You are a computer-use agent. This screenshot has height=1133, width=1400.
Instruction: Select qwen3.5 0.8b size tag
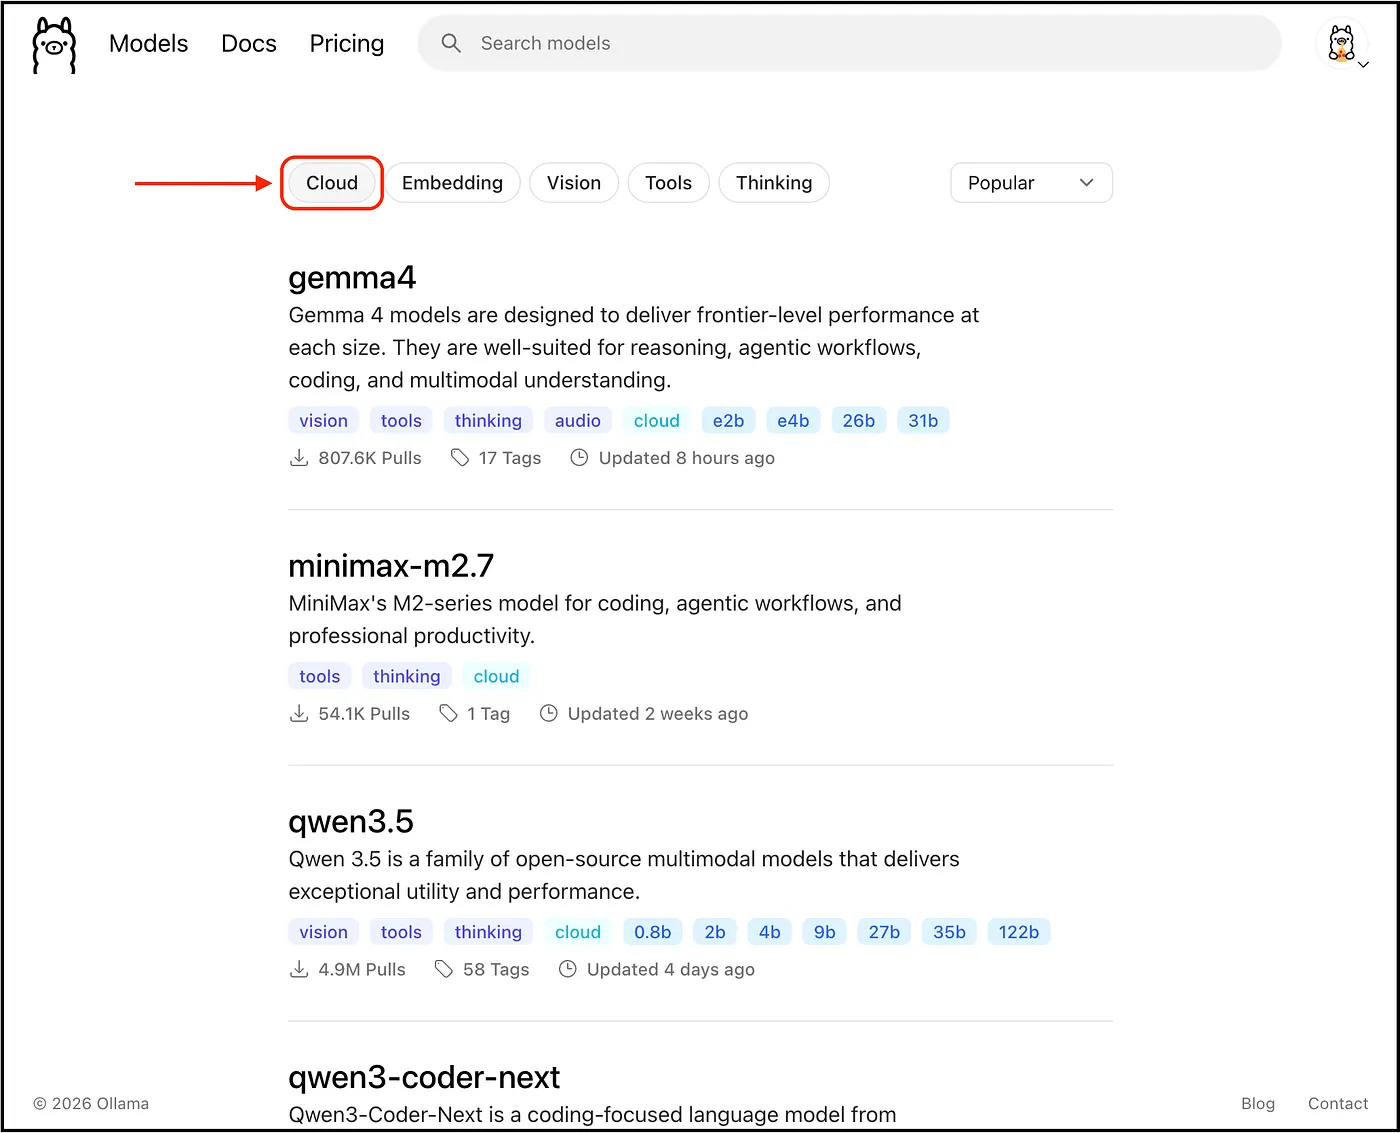[652, 932]
